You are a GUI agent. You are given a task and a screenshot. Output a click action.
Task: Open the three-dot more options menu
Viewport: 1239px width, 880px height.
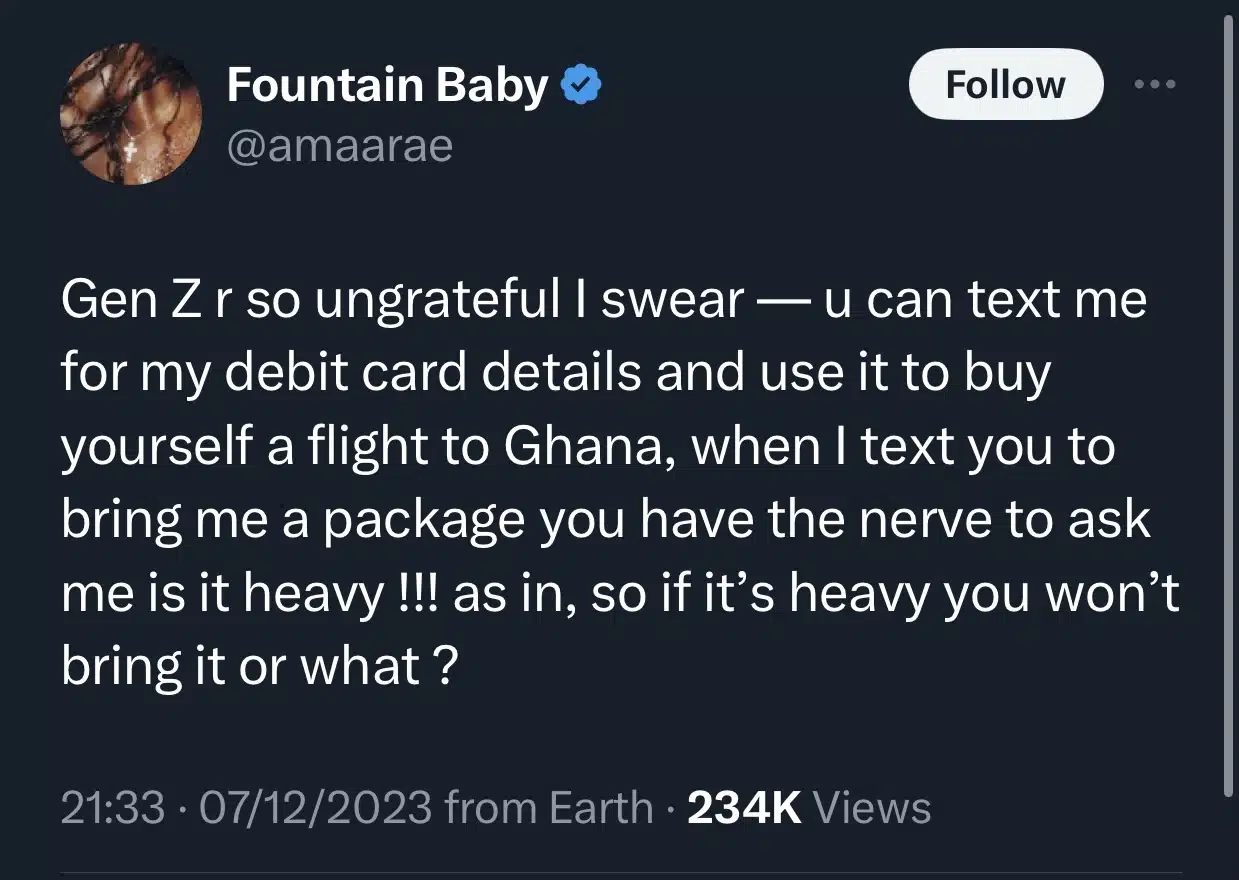point(1156,84)
